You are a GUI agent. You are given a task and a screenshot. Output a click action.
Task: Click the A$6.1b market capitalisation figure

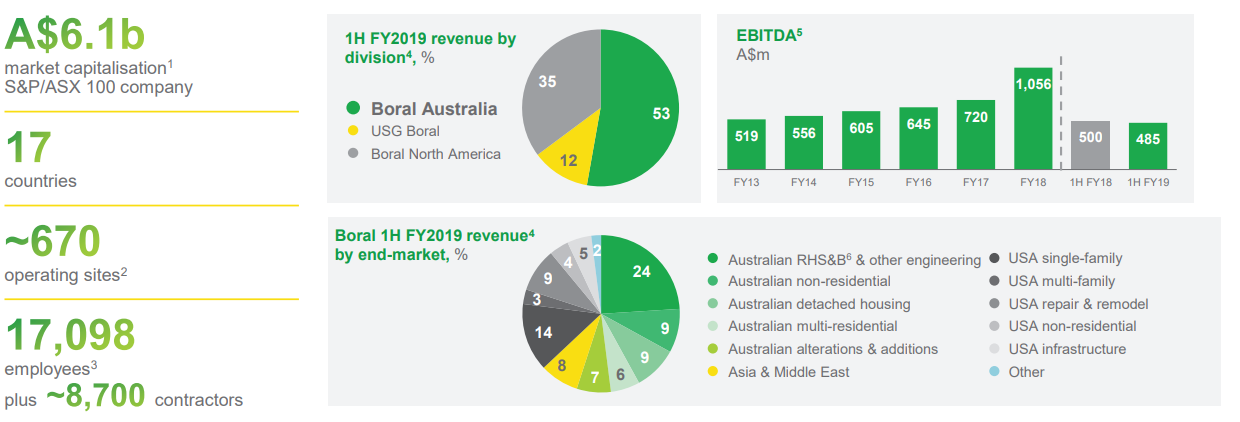[75, 35]
